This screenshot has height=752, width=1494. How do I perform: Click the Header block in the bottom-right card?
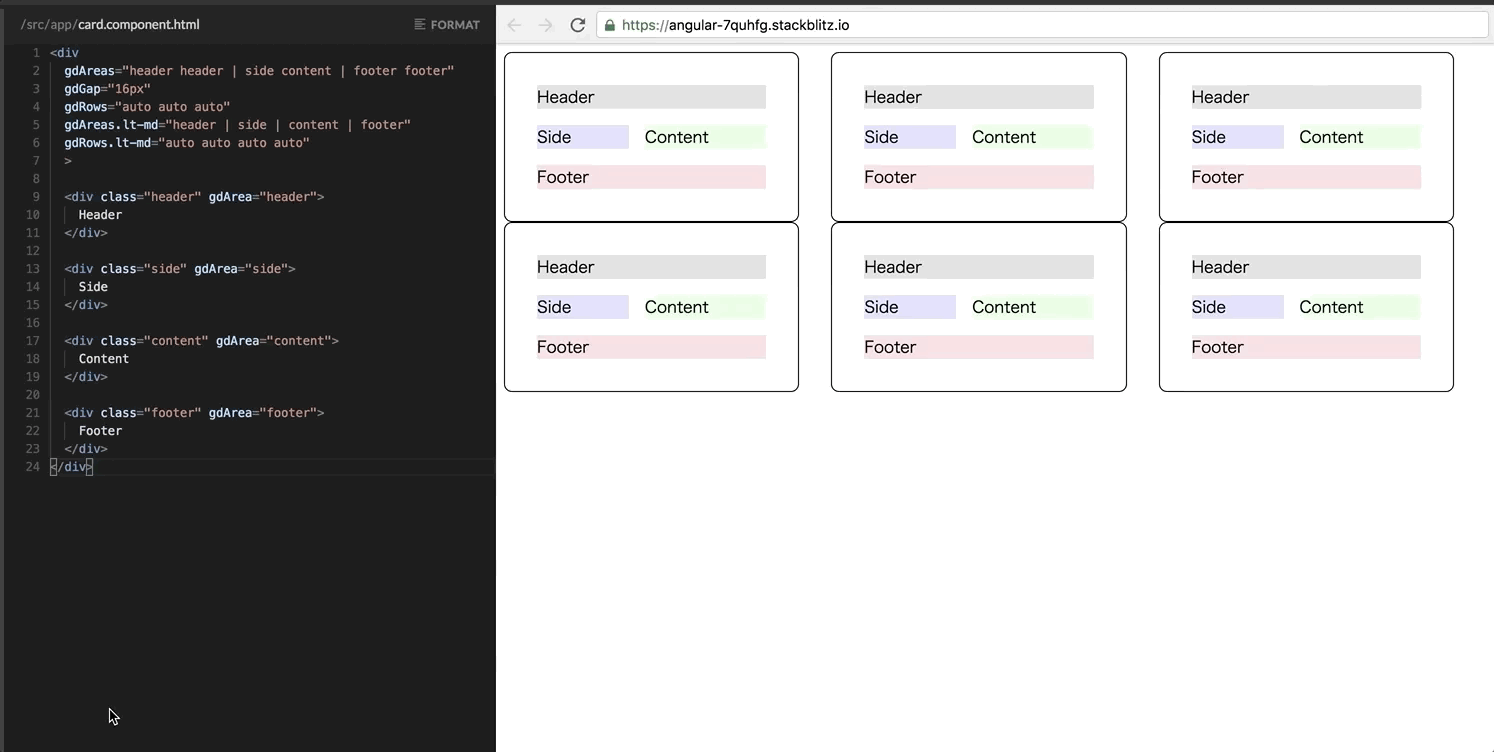(x=1305, y=266)
